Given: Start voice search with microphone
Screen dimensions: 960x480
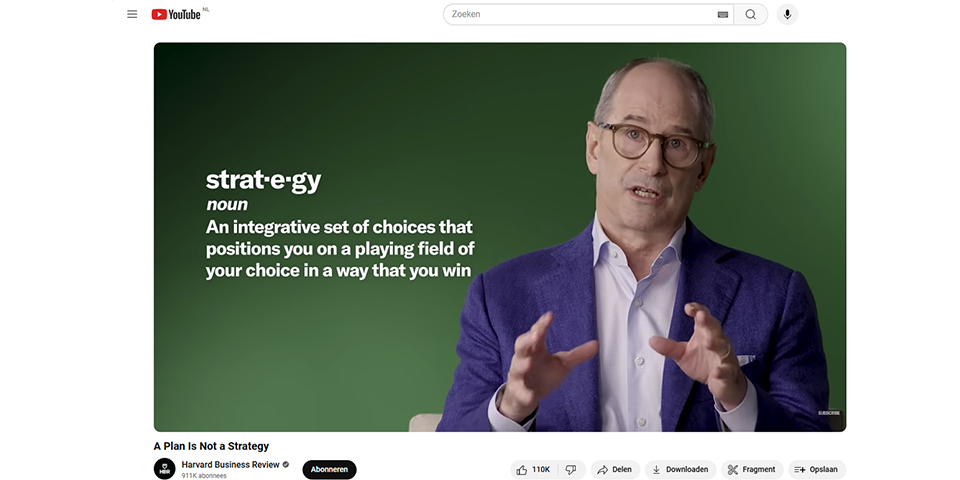Looking at the screenshot, I should (787, 15).
